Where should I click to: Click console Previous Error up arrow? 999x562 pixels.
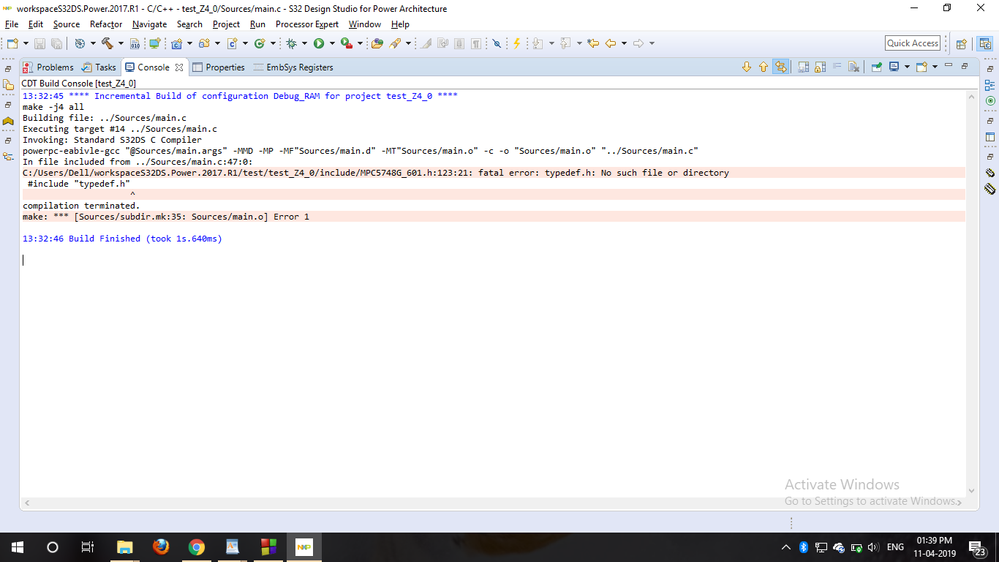pyautogui.click(x=763, y=67)
